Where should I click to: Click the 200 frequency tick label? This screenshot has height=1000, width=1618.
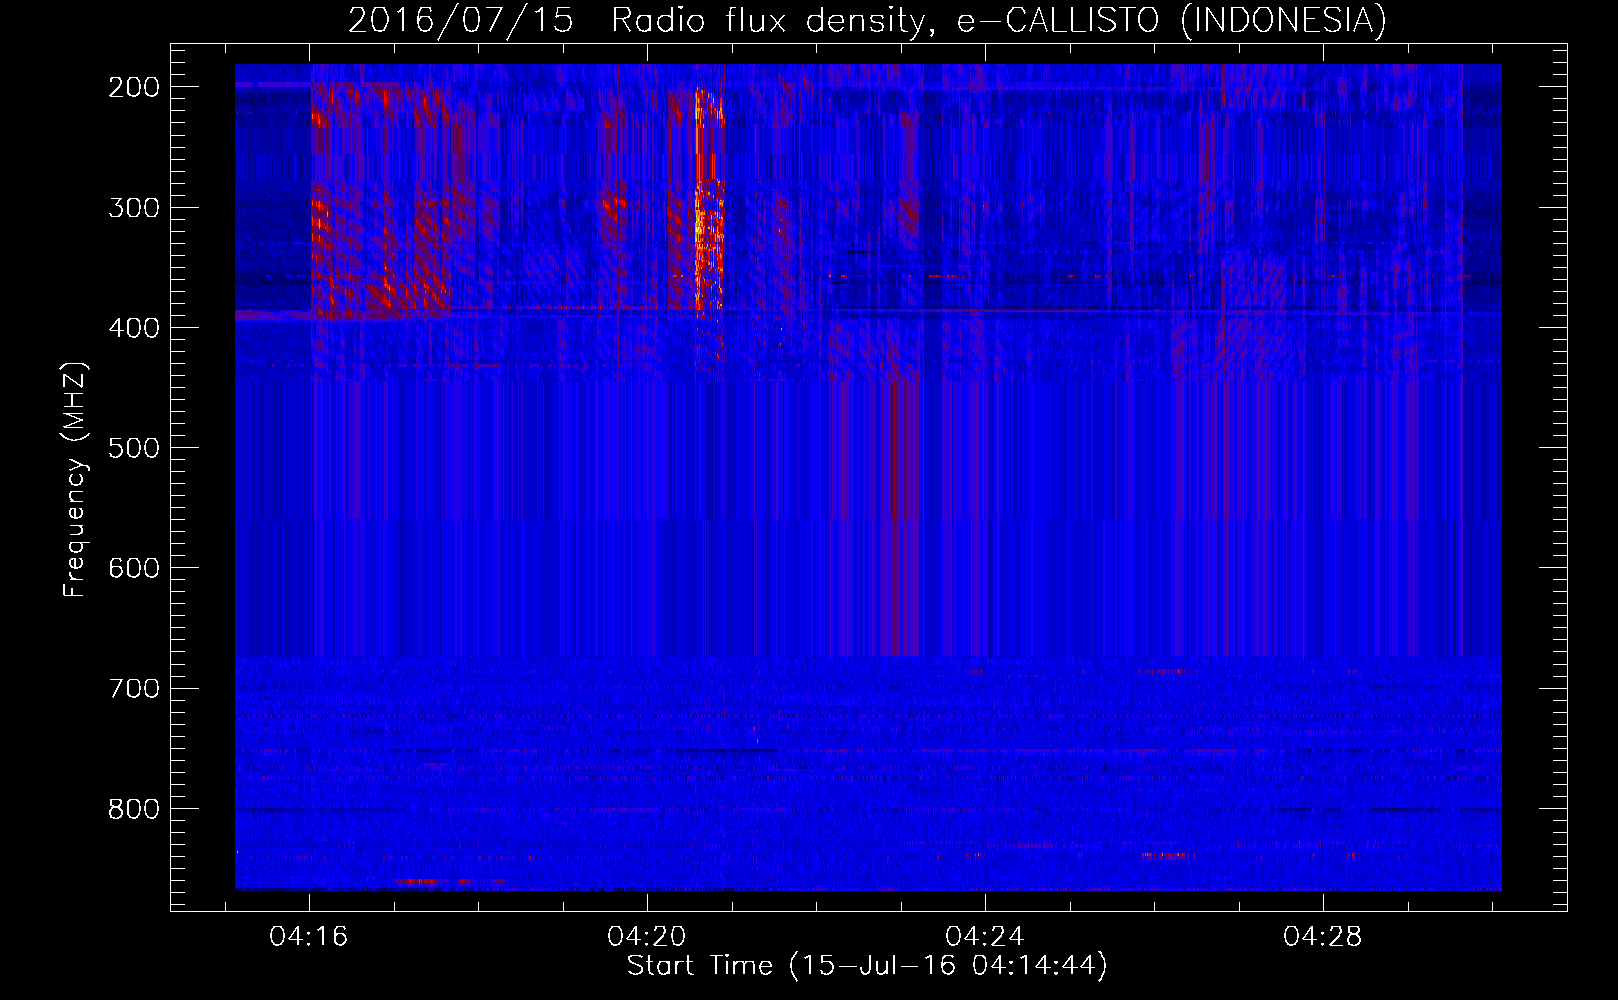(x=134, y=88)
